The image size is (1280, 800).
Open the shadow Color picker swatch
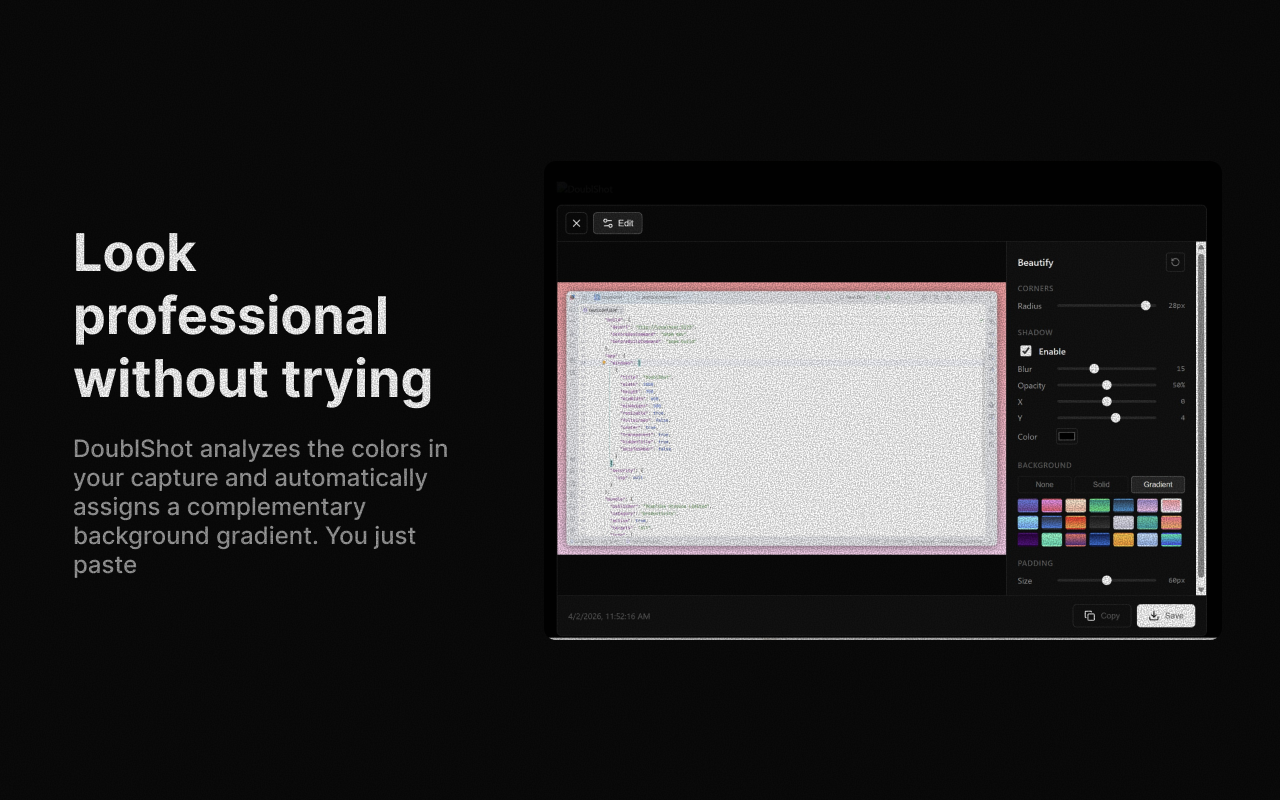(x=1067, y=436)
